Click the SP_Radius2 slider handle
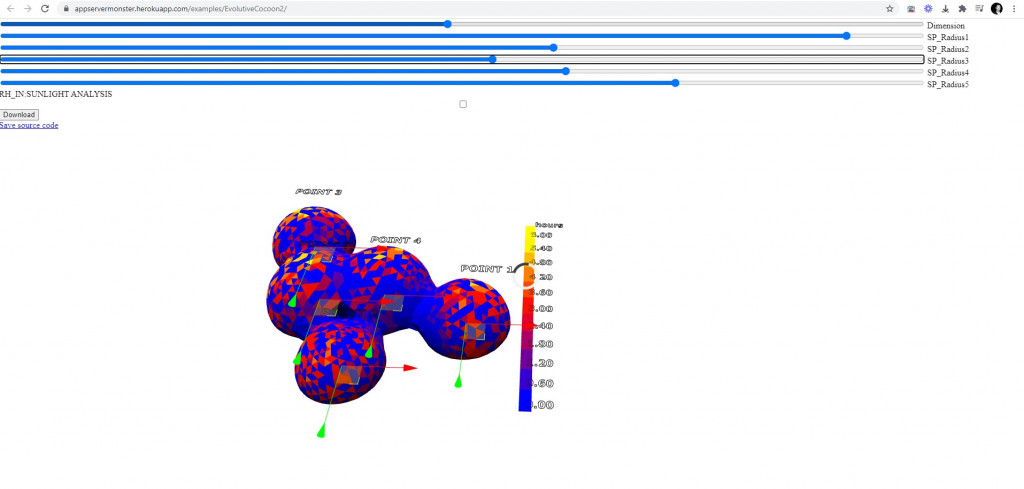This screenshot has height=489, width=1024. click(553, 48)
